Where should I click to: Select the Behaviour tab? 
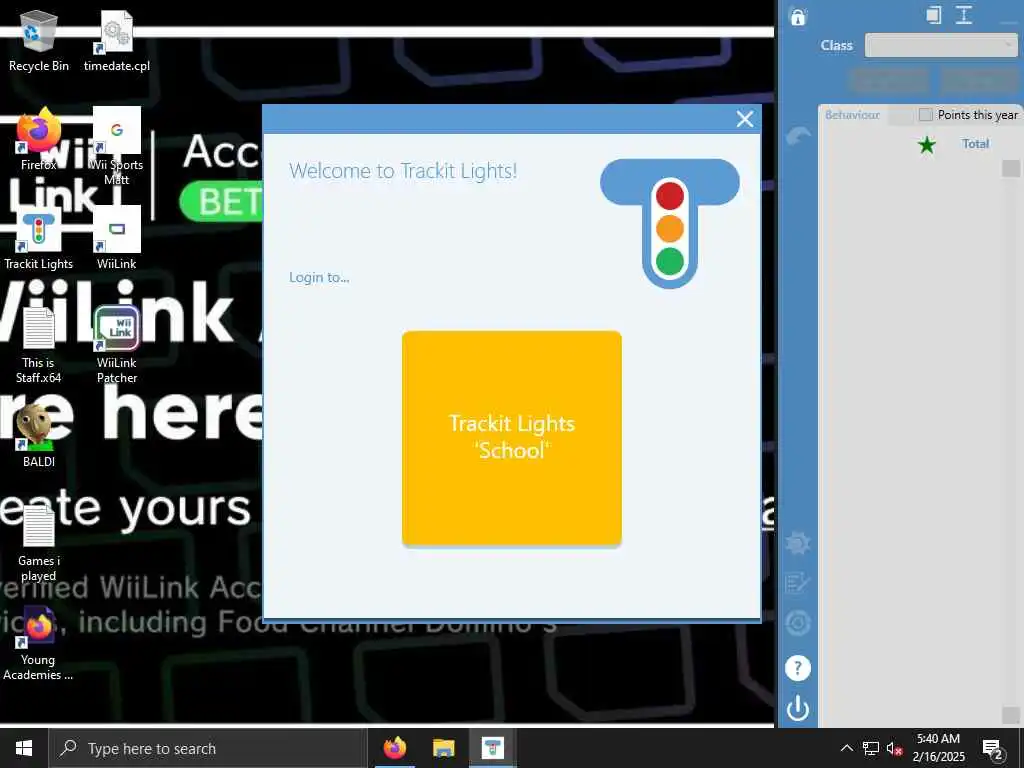click(852, 115)
